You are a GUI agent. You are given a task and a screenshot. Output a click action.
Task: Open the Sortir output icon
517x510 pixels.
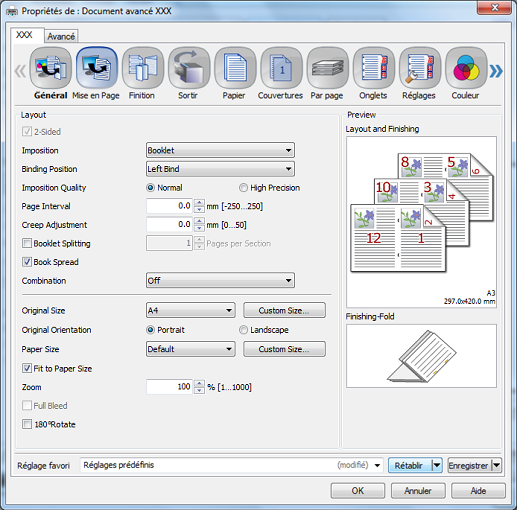(189, 68)
